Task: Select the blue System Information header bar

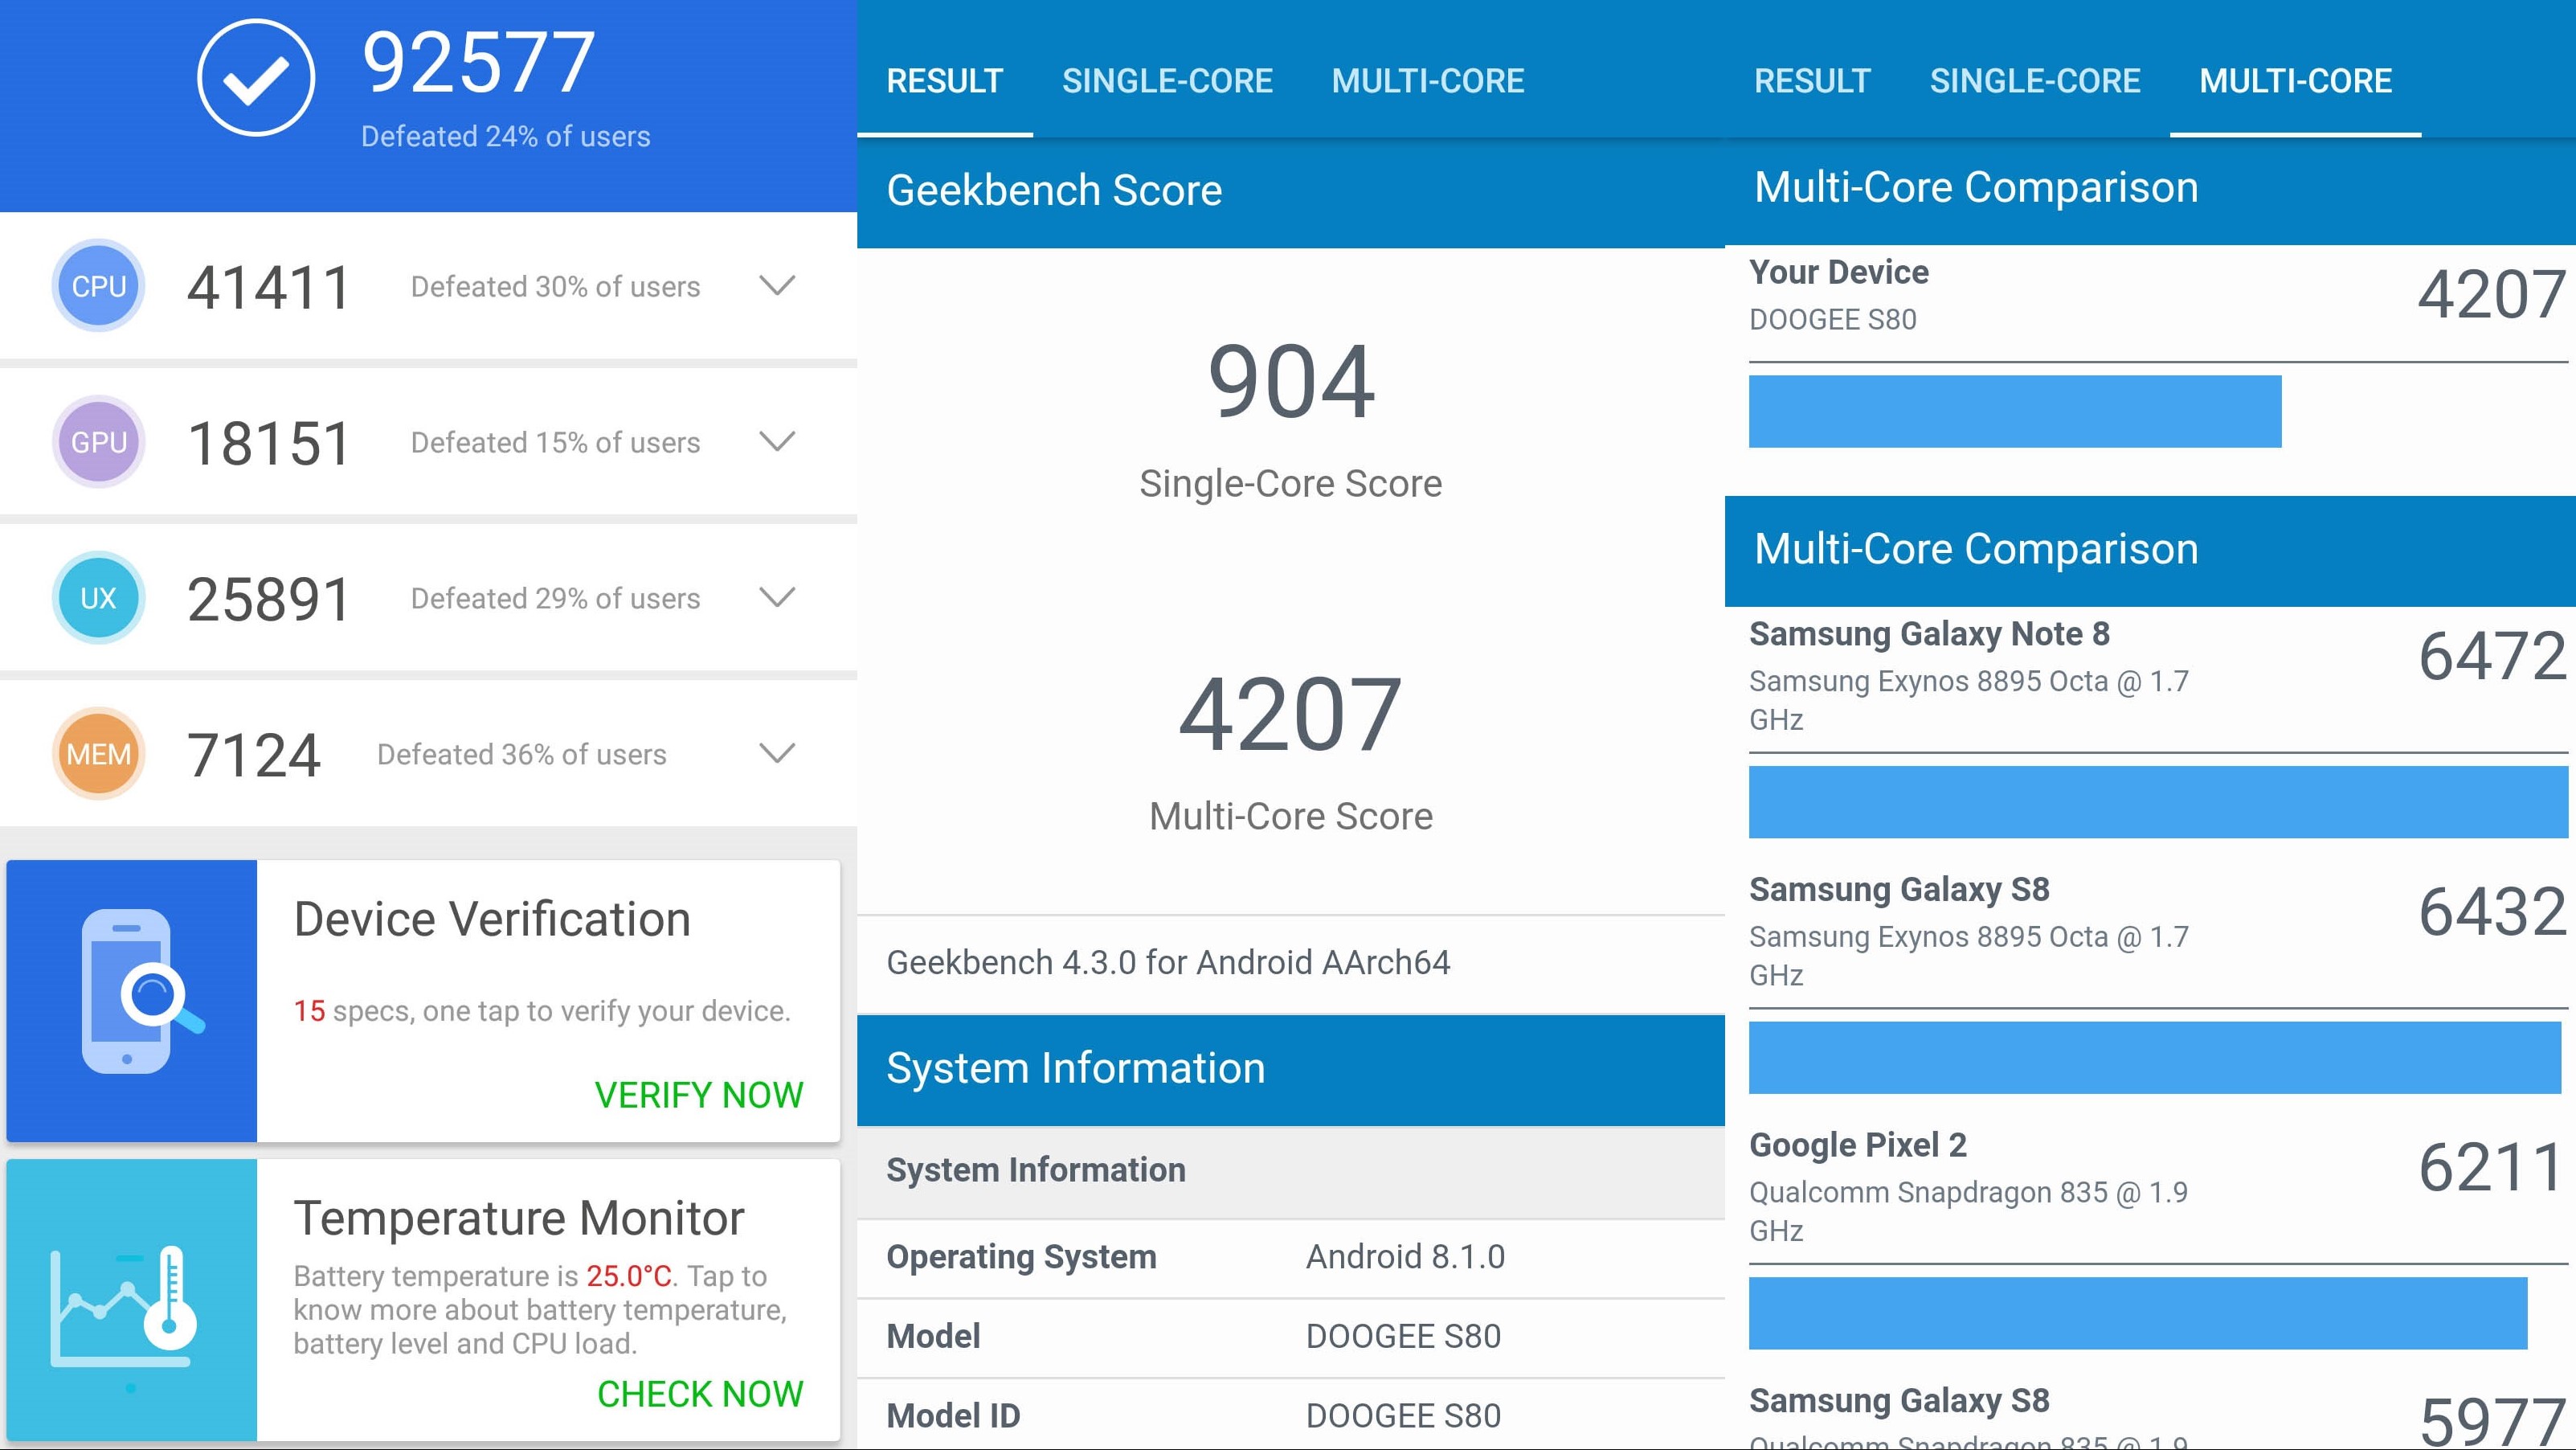Action: point(1291,1070)
